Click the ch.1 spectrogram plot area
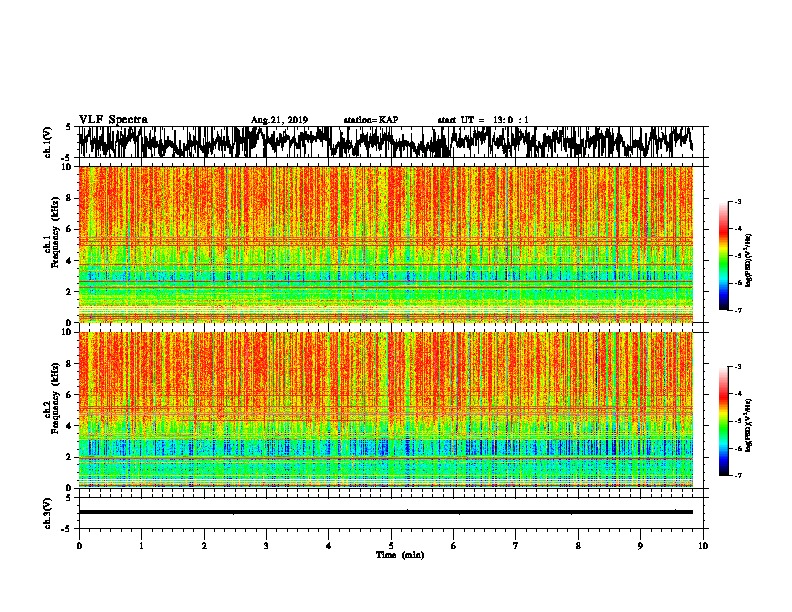The height and width of the screenshot is (612, 792). (386, 244)
